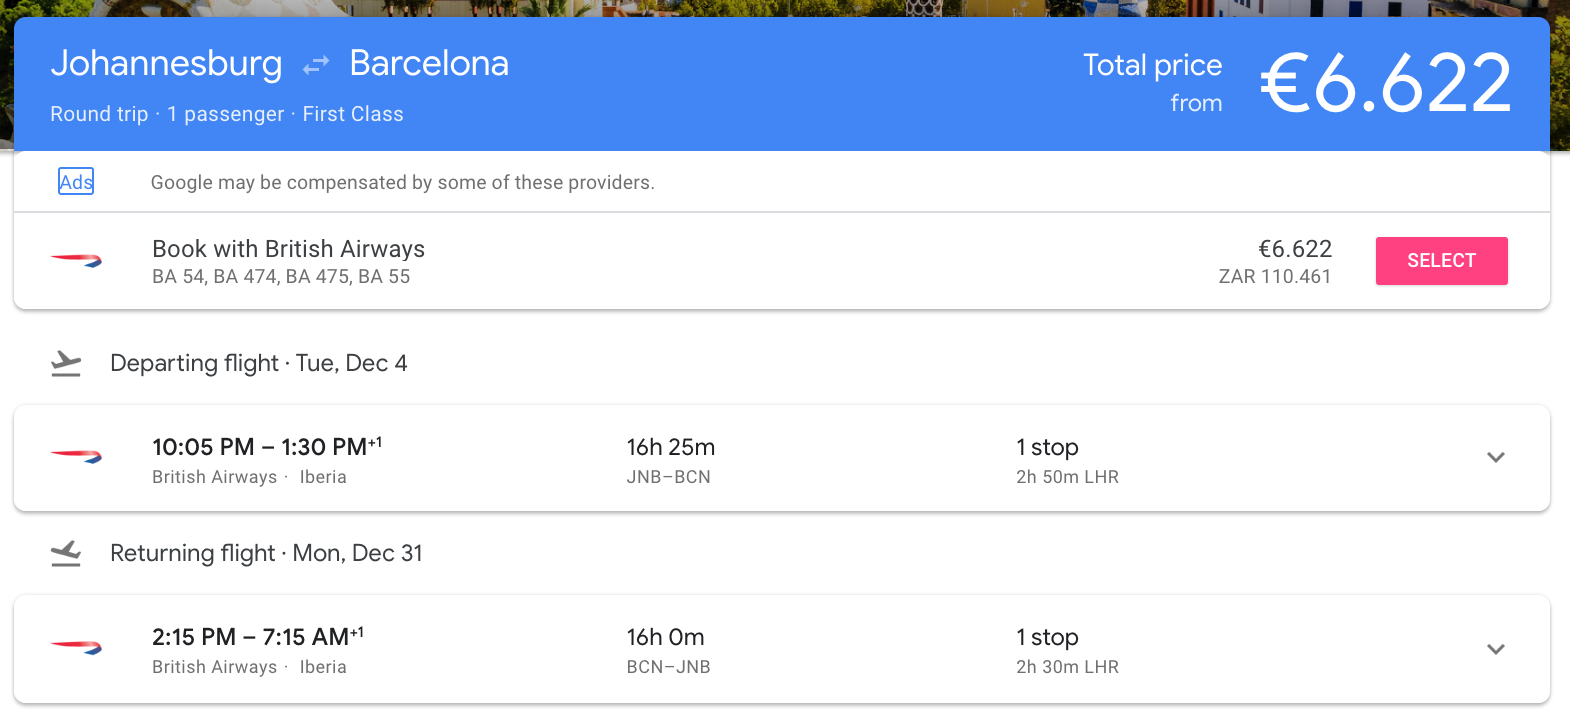Click the departing flight takeoff plane icon
Screen dimensions: 1570x724
(66, 364)
